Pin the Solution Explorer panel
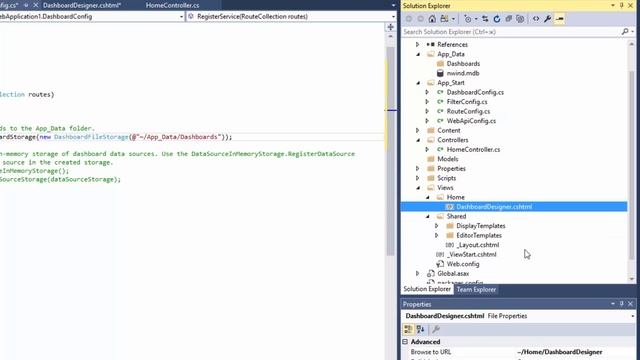Image resolution: width=640 pixels, height=360 pixels. pos(622,6)
